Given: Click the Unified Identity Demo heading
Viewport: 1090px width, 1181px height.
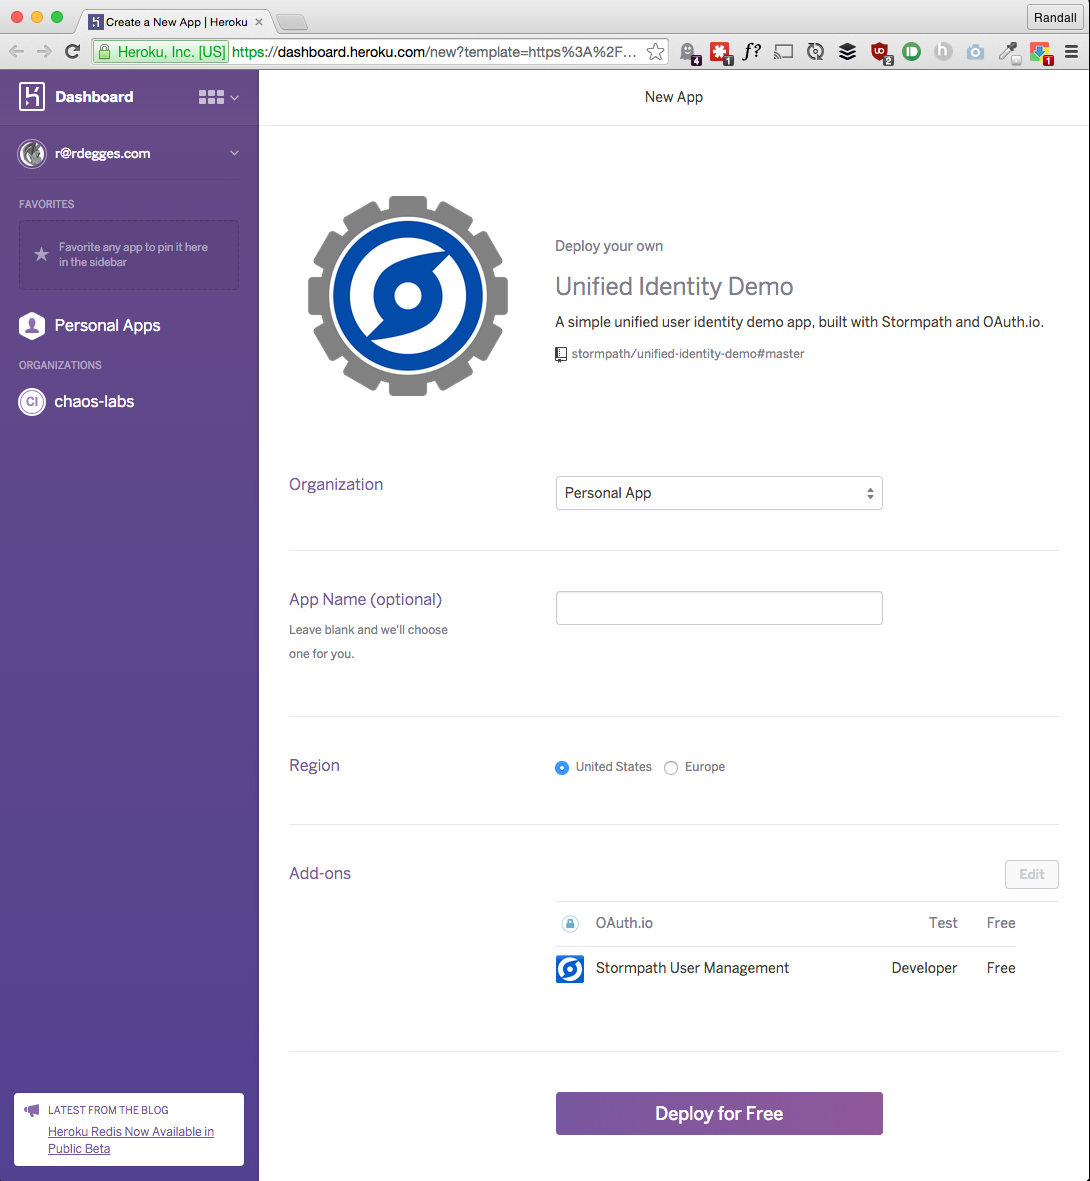Looking at the screenshot, I should 674,287.
